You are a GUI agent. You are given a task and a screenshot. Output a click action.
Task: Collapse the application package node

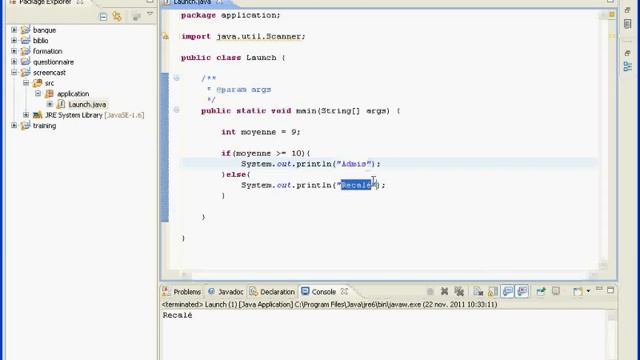click(x=38, y=93)
